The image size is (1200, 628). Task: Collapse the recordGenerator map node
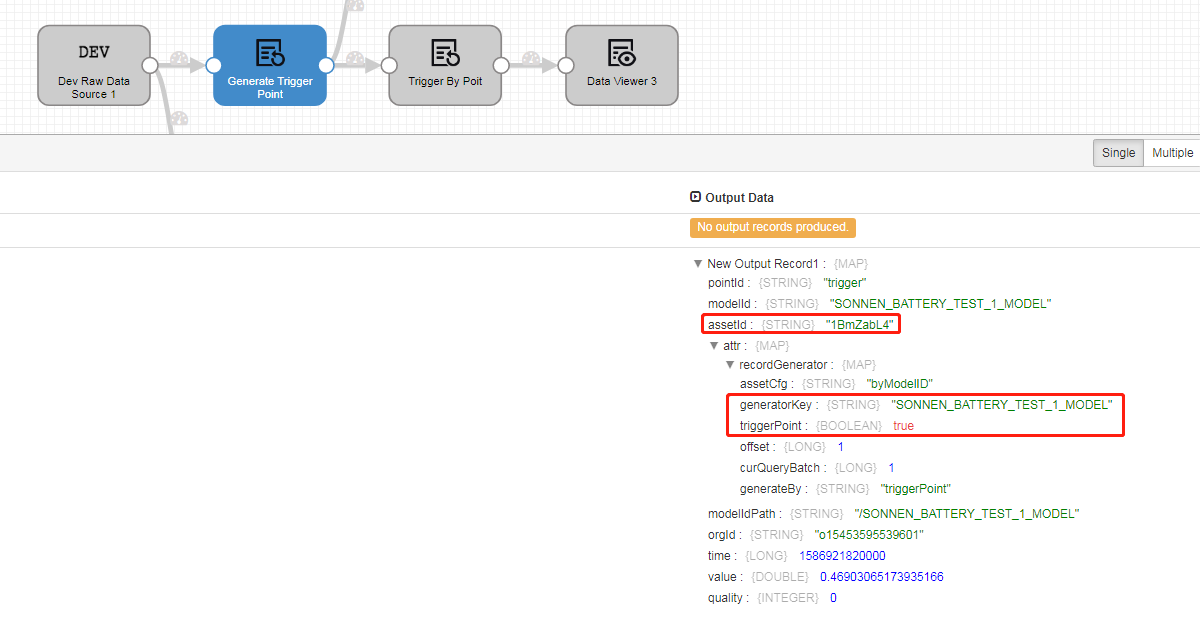(x=729, y=365)
